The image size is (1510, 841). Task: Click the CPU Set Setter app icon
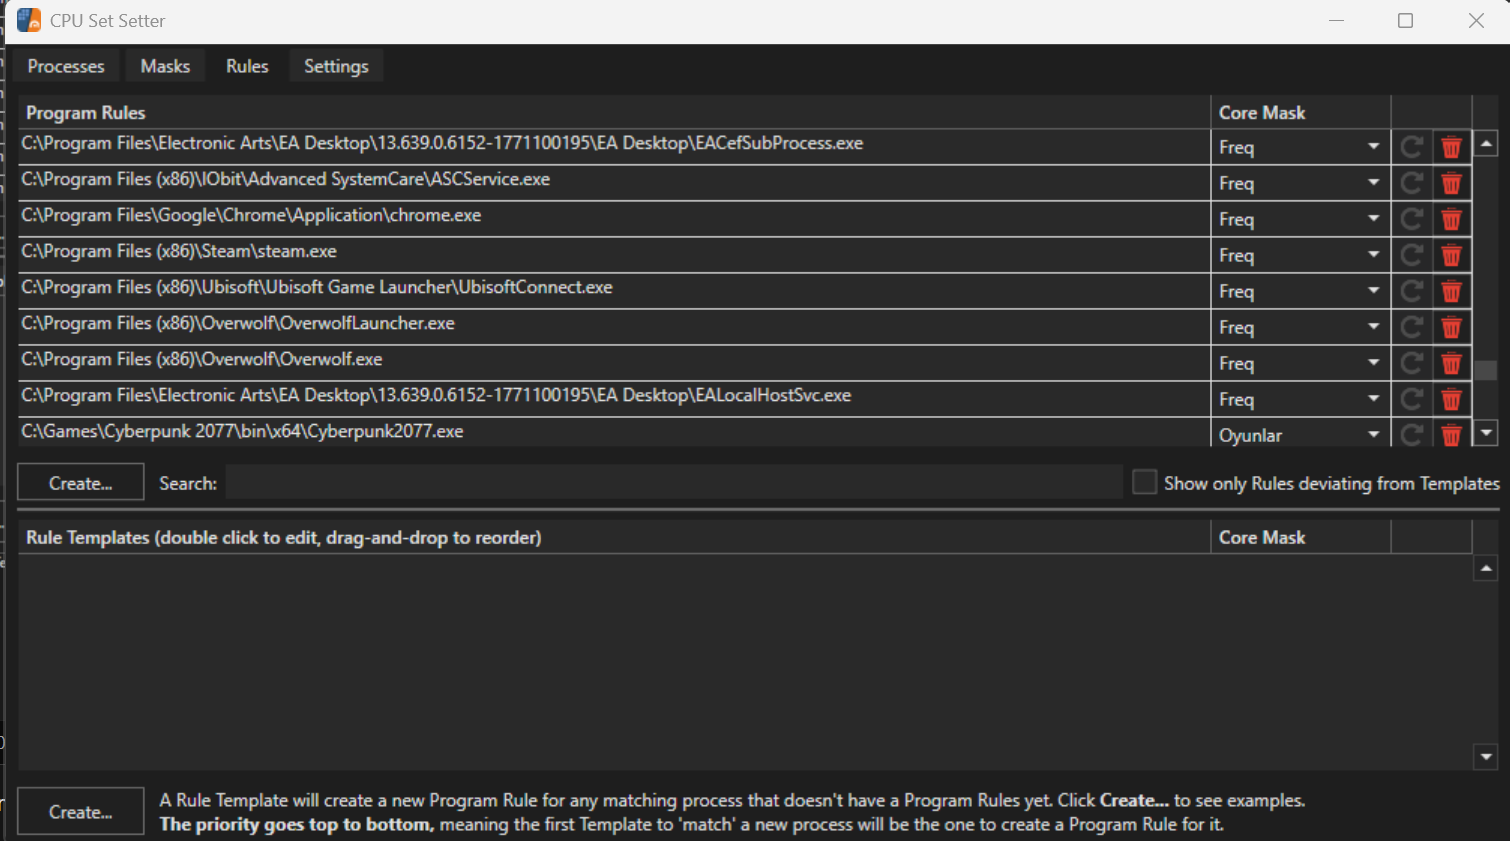click(29, 20)
